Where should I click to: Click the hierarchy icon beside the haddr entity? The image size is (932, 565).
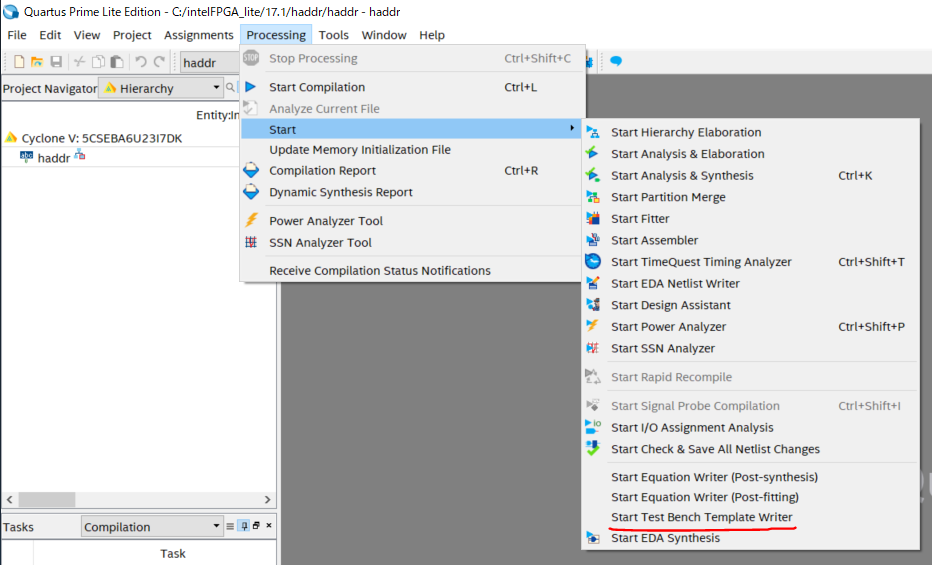click(80, 156)
